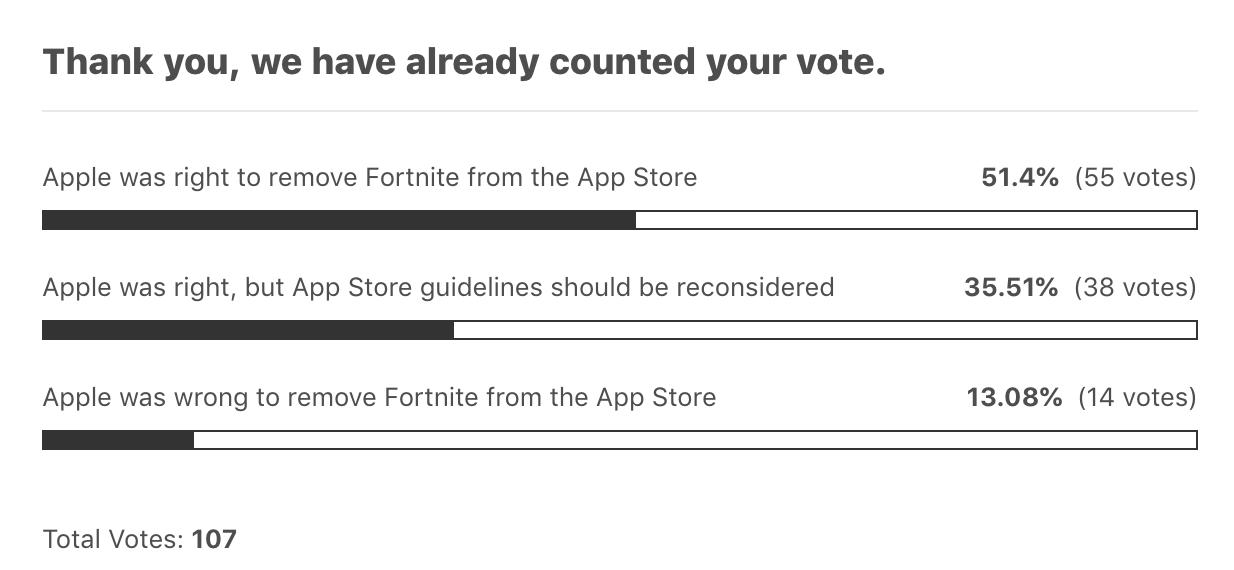1234x570 pixels.
Task: Select 'Apple was wrong to remove Fortnite' option text
Action: click(379, 398)
